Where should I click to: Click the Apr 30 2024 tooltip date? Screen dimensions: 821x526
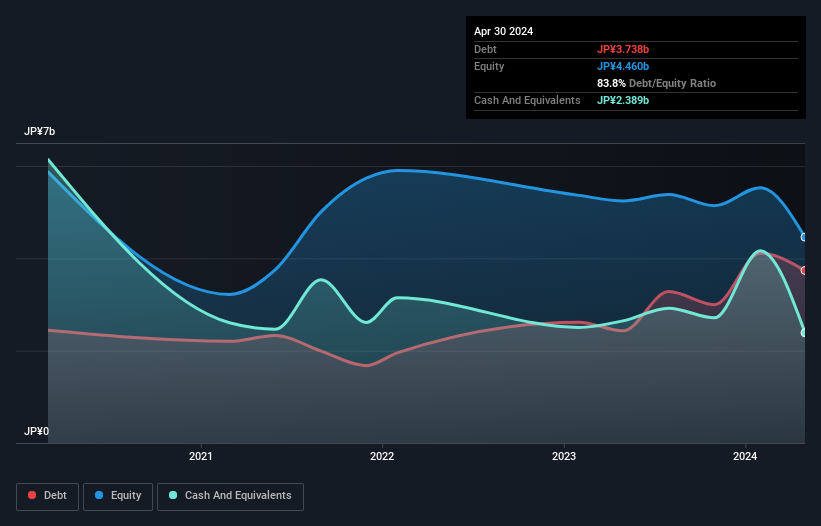(503, 31)
